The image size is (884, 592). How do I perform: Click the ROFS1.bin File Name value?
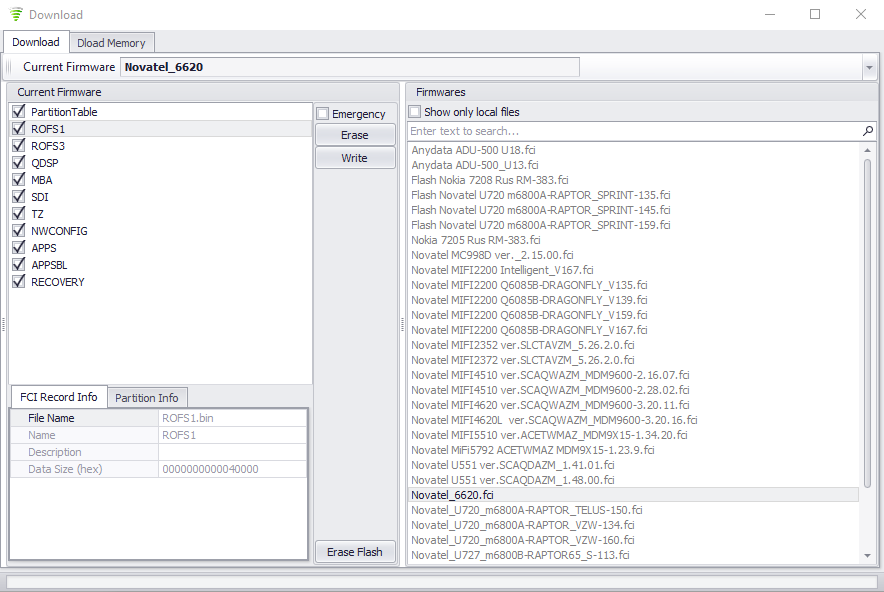tap(233, 418)
